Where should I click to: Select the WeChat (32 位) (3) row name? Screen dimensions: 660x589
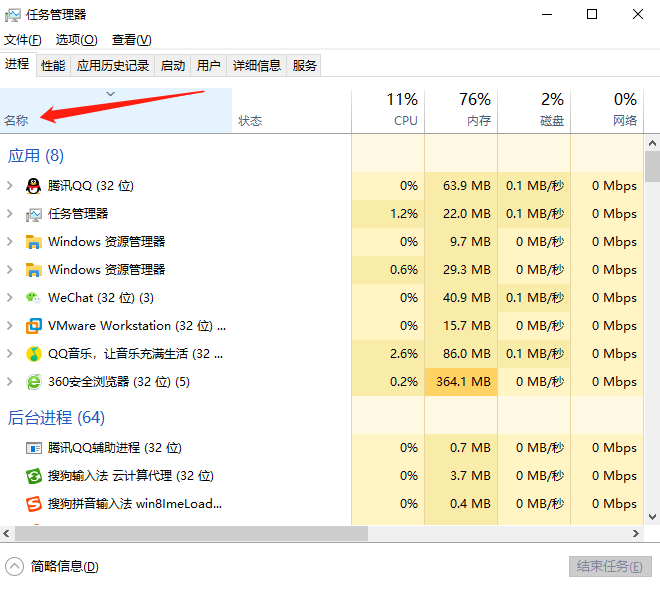pyautogui.click(x=101, y=298)
